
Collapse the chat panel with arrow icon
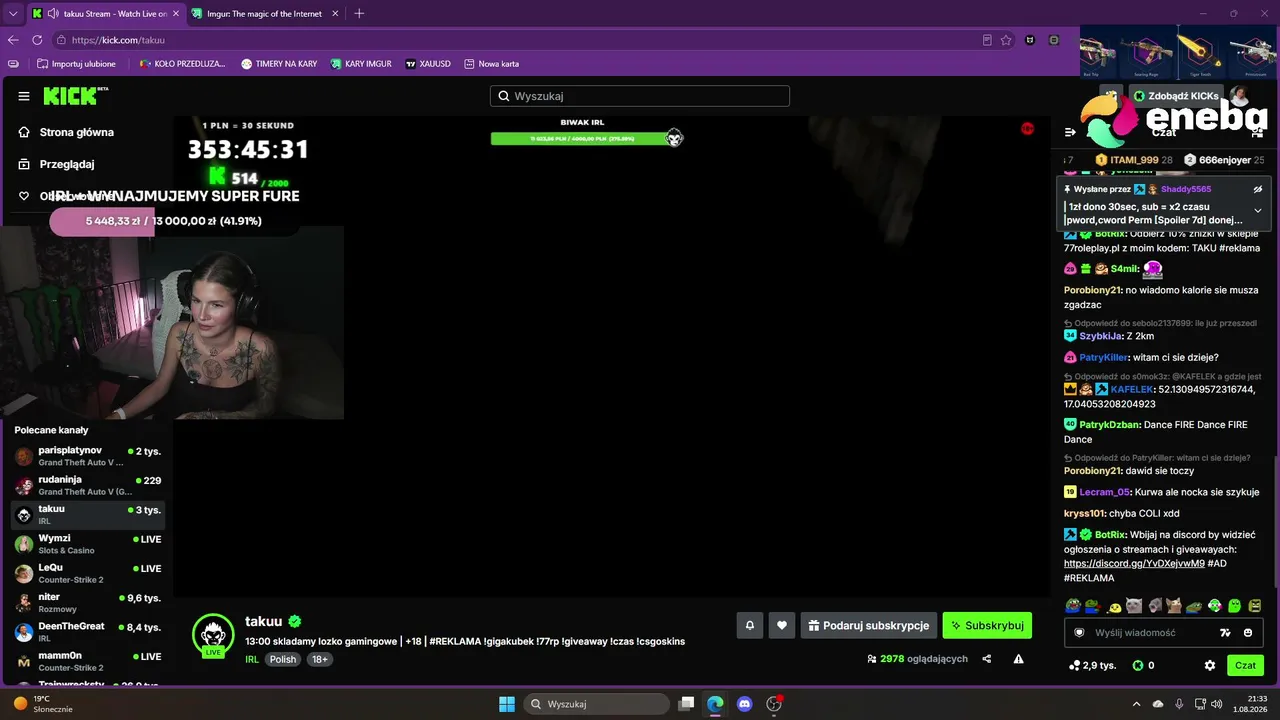(1070, 132)
